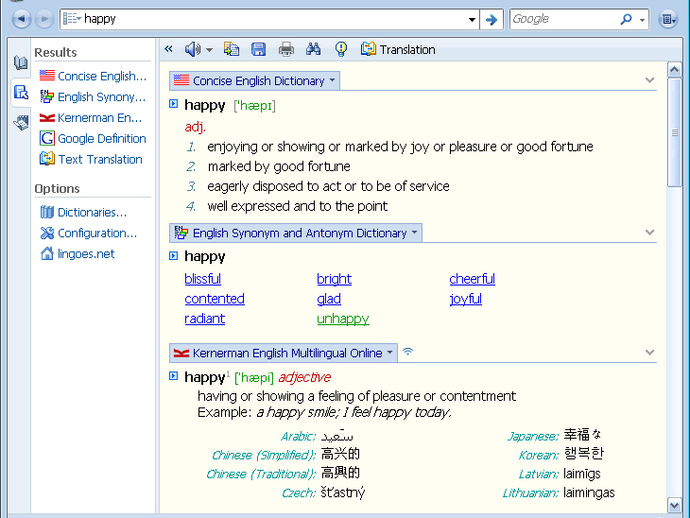The width and height of the screenshot is (690, 518).
Task: Open the search index list icon
Action: pyautogui.click(x=72, y=18)
